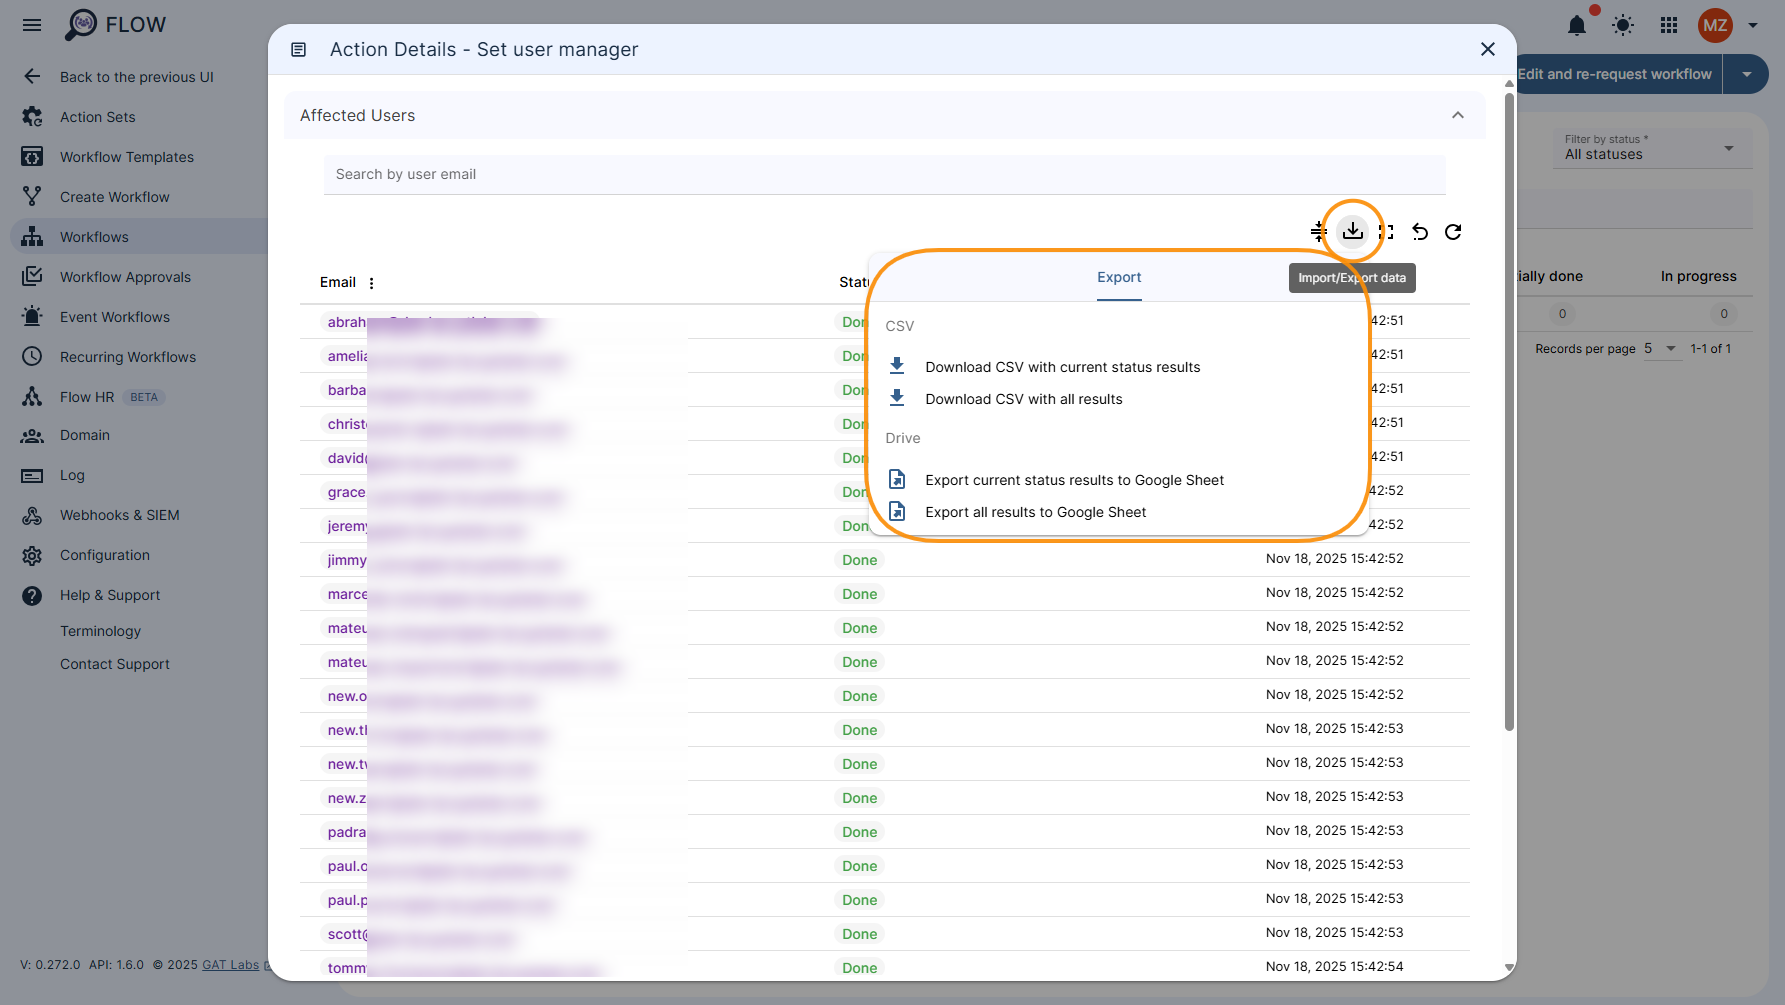Select Recurring Workflows in the sidebar
The image size is (1785, 1005).
[x=128, y=356]
